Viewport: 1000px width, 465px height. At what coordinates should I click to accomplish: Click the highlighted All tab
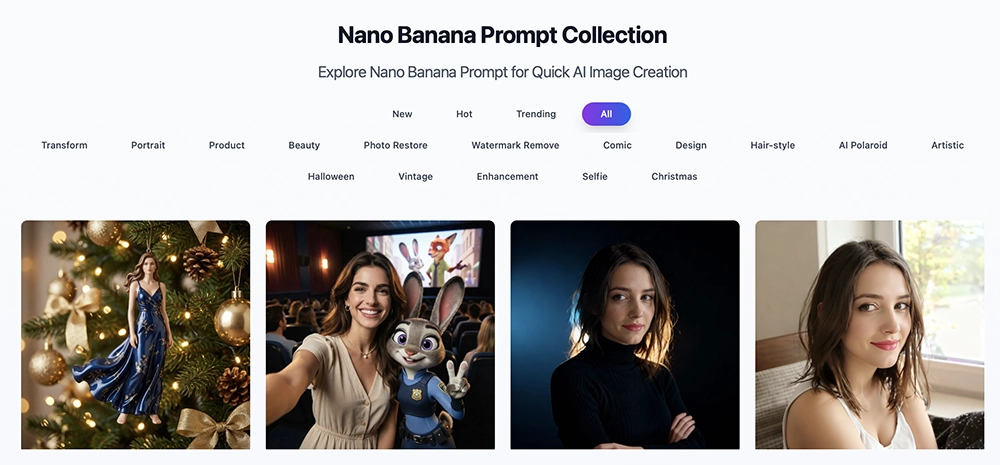point(606,114)
